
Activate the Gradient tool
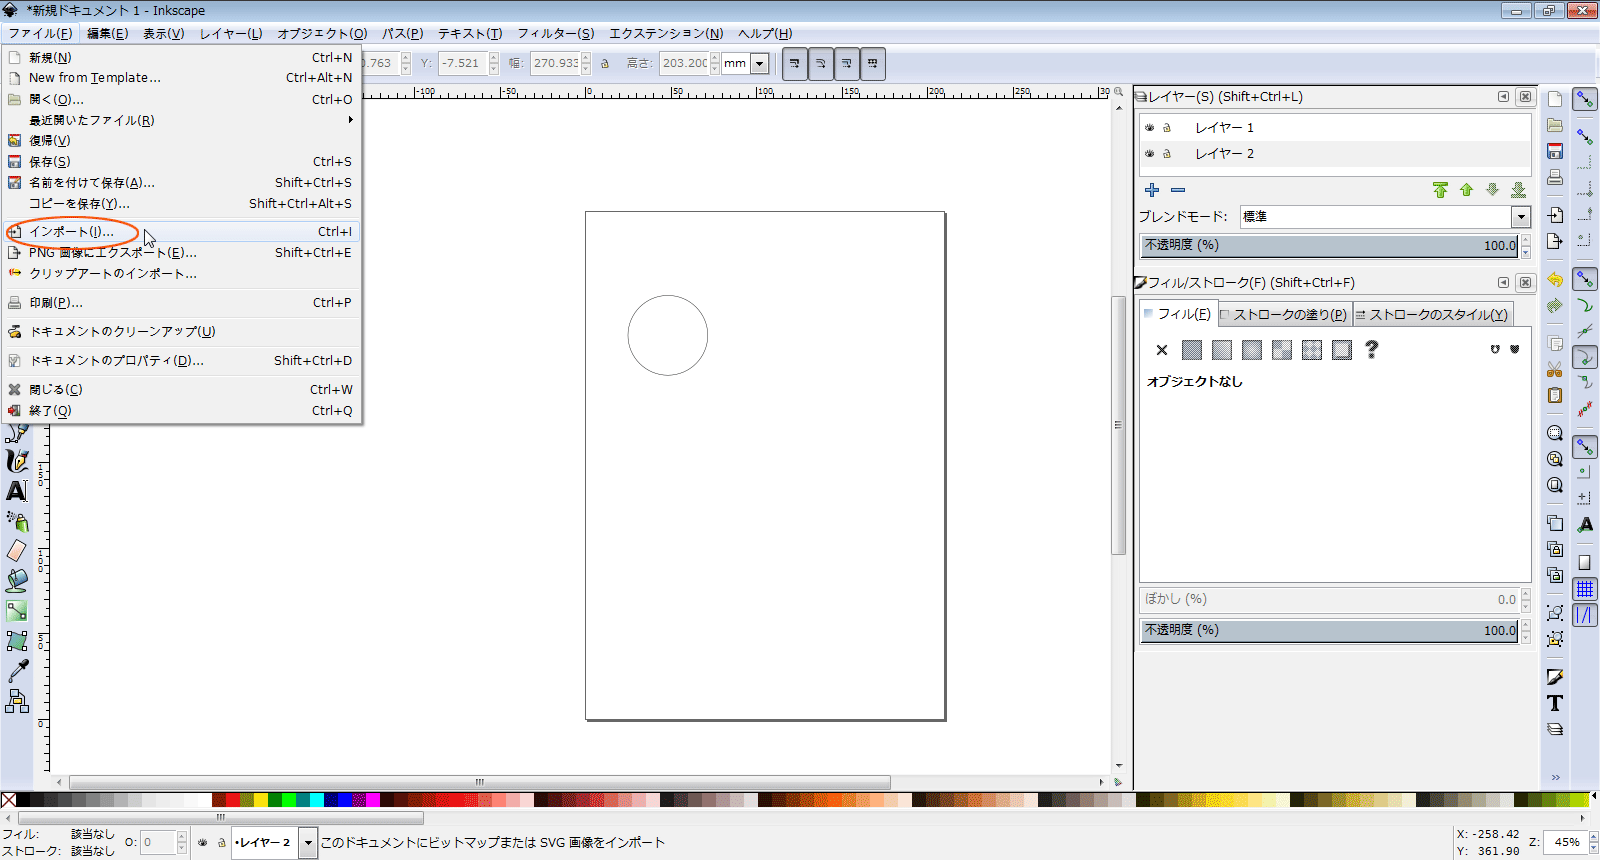17,611
